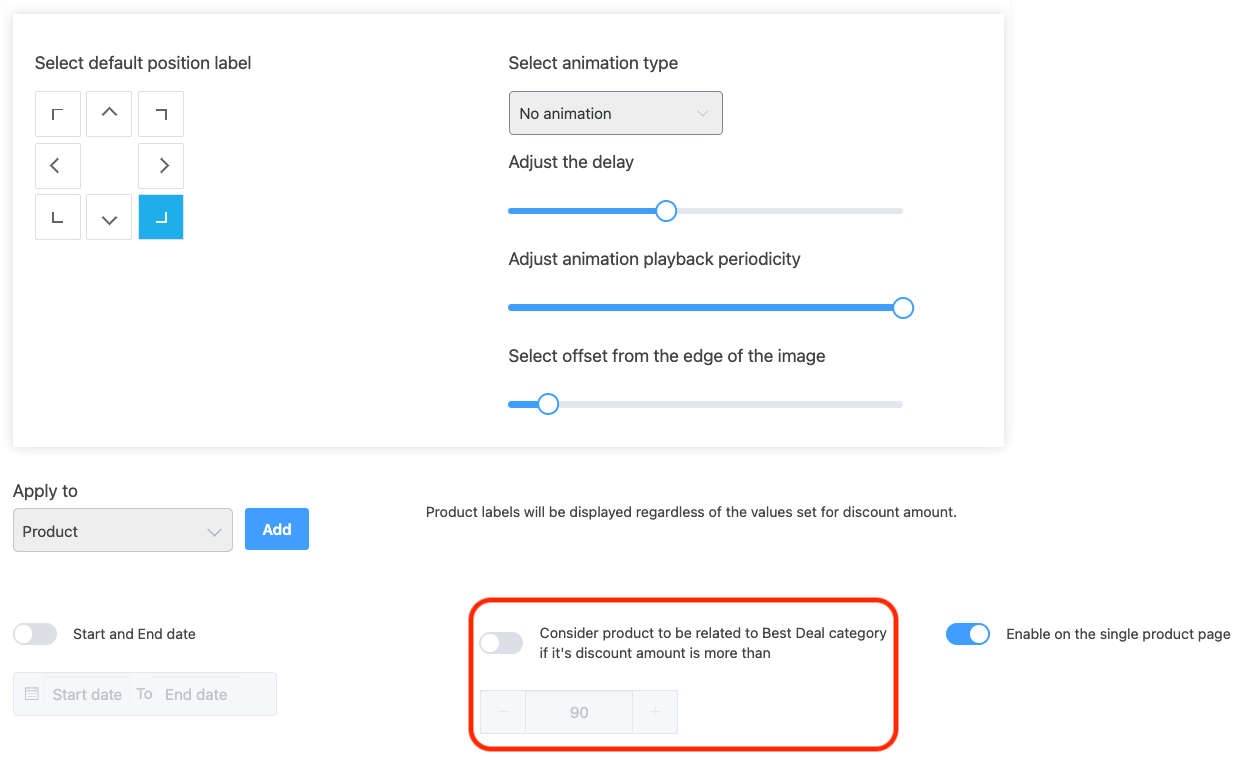Enable the Start and End date toggle
The image size is (1255, 760).
coord(35,633)
